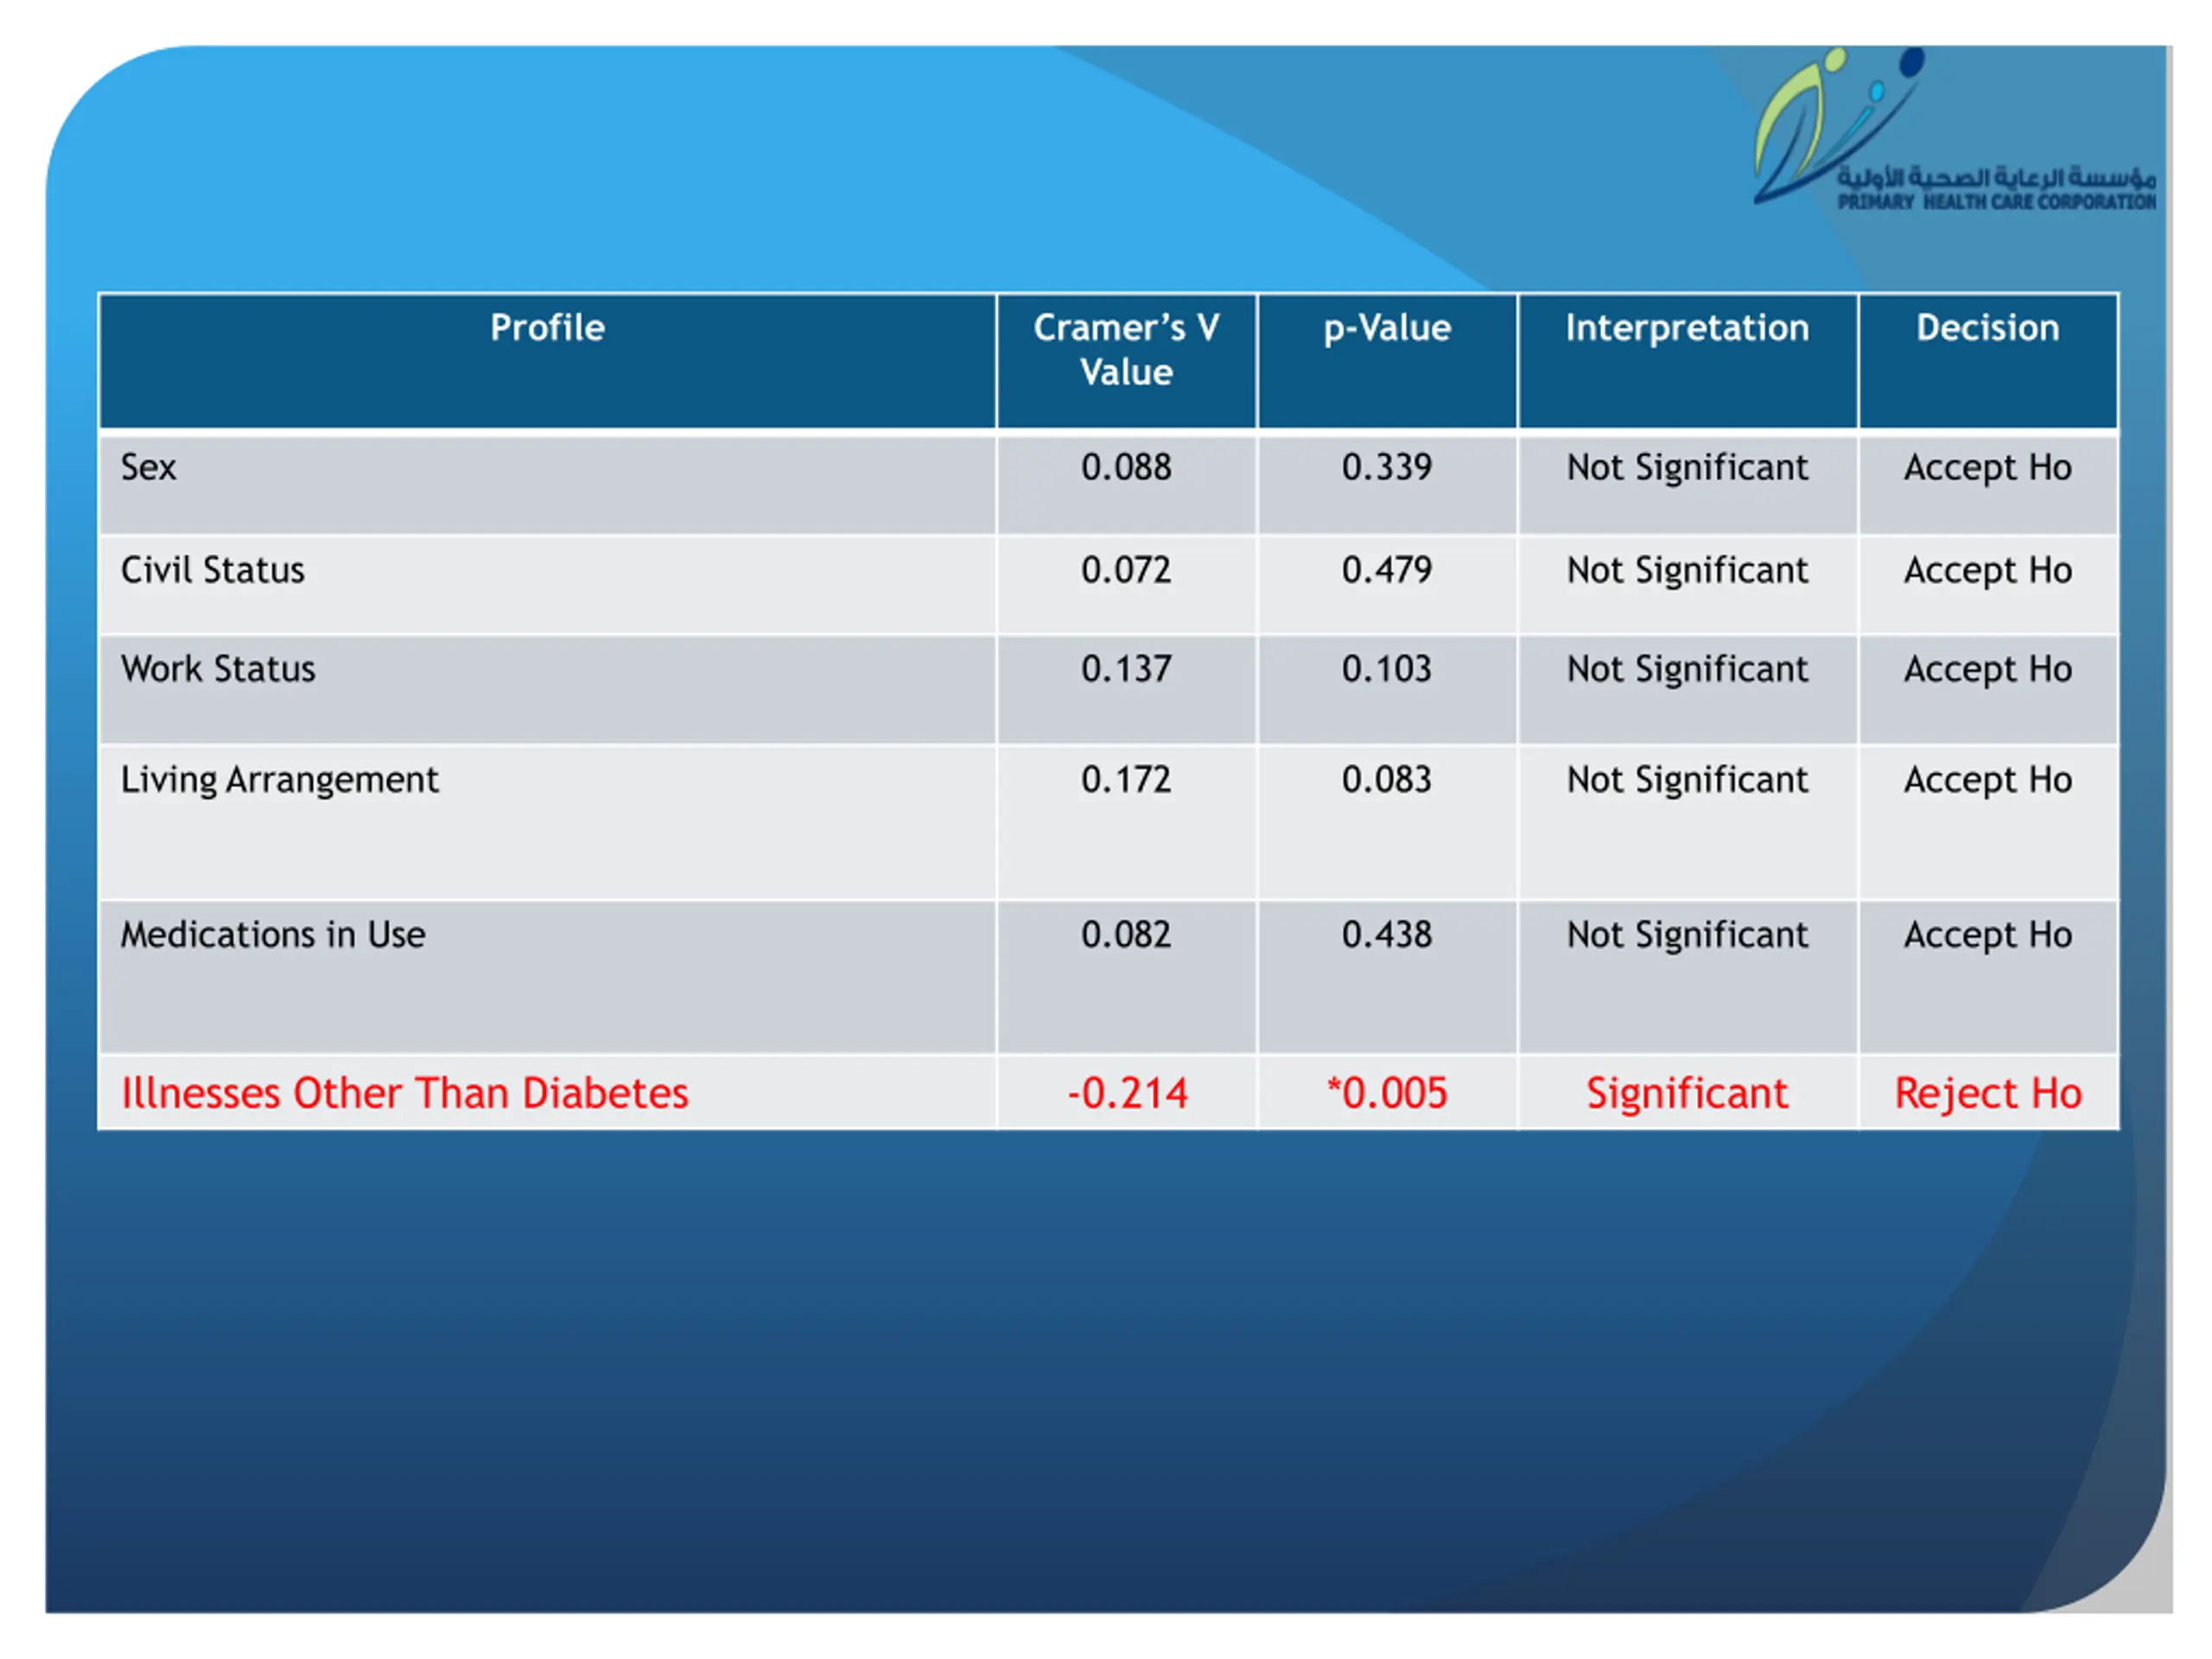Image resolution: width=2212 pixels, height=1659 pixels.
Task: Select the 'Sex' row label
Action: [148, 467]
